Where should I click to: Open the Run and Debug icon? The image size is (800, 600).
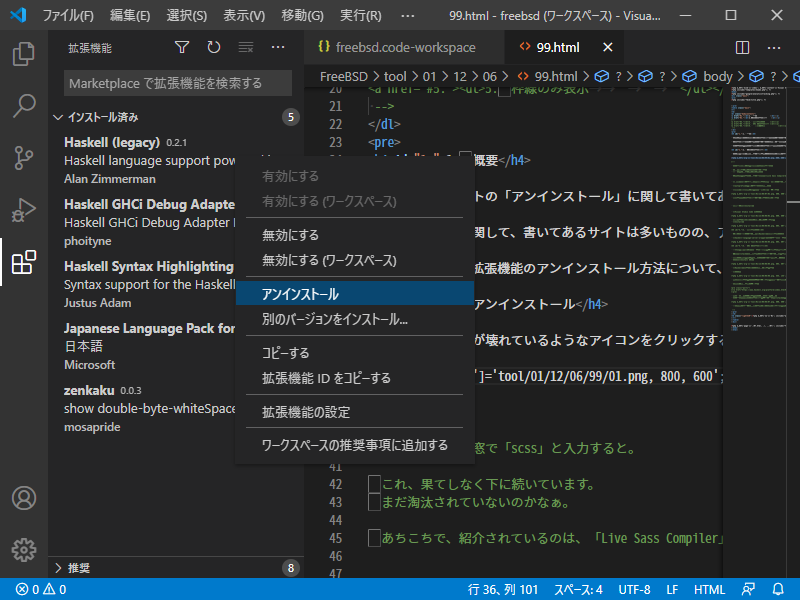[23, 209]
